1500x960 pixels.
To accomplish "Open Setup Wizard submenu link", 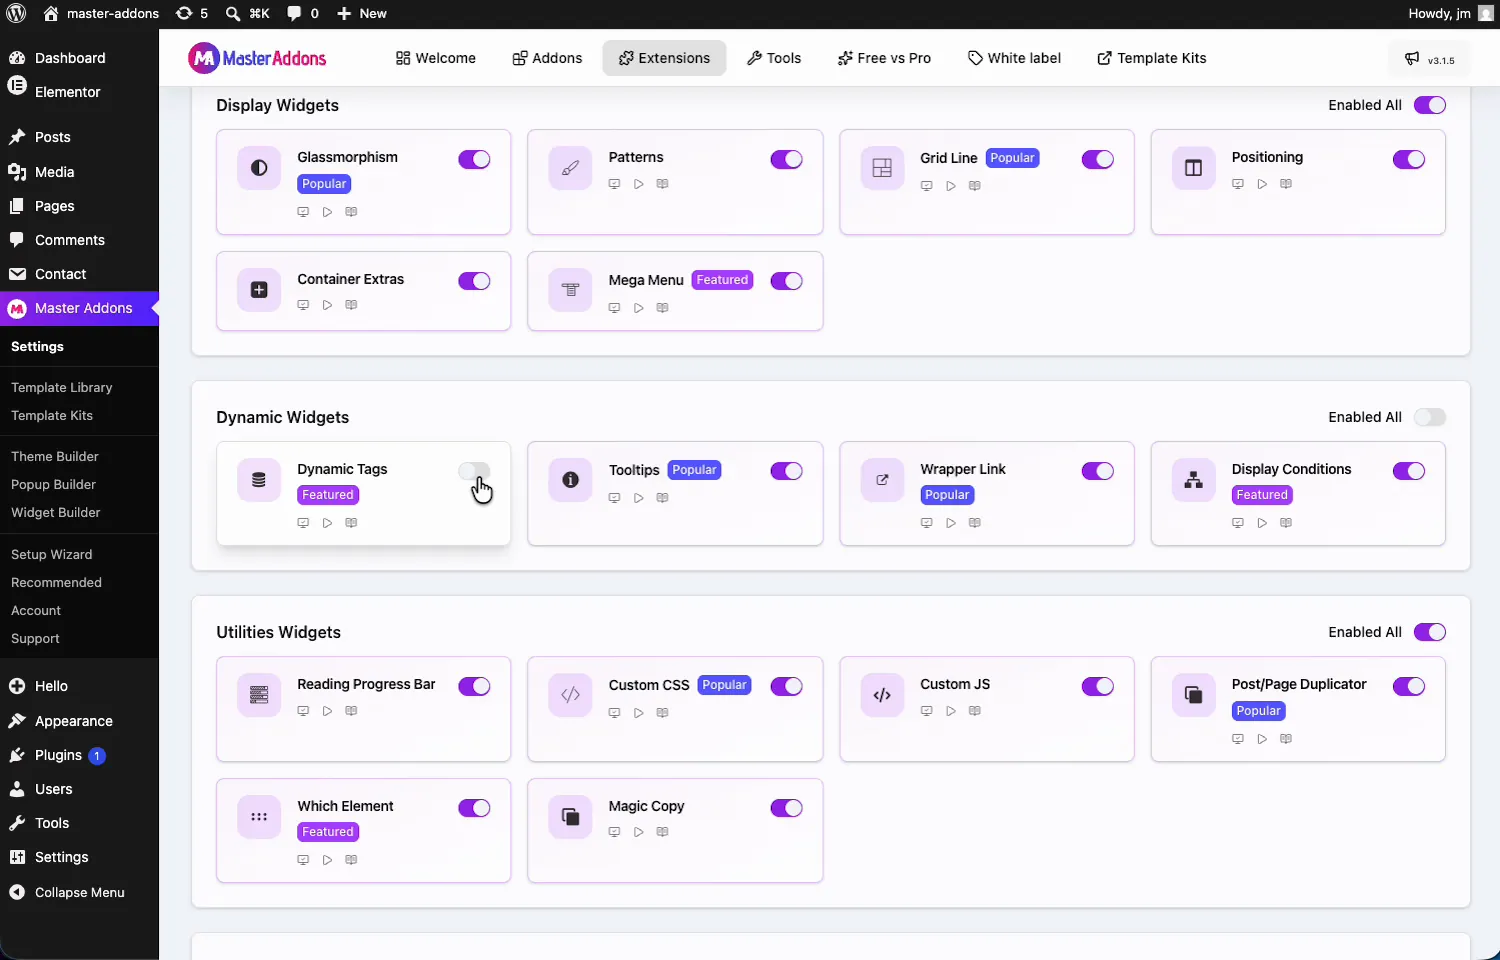I will (51, 554).
